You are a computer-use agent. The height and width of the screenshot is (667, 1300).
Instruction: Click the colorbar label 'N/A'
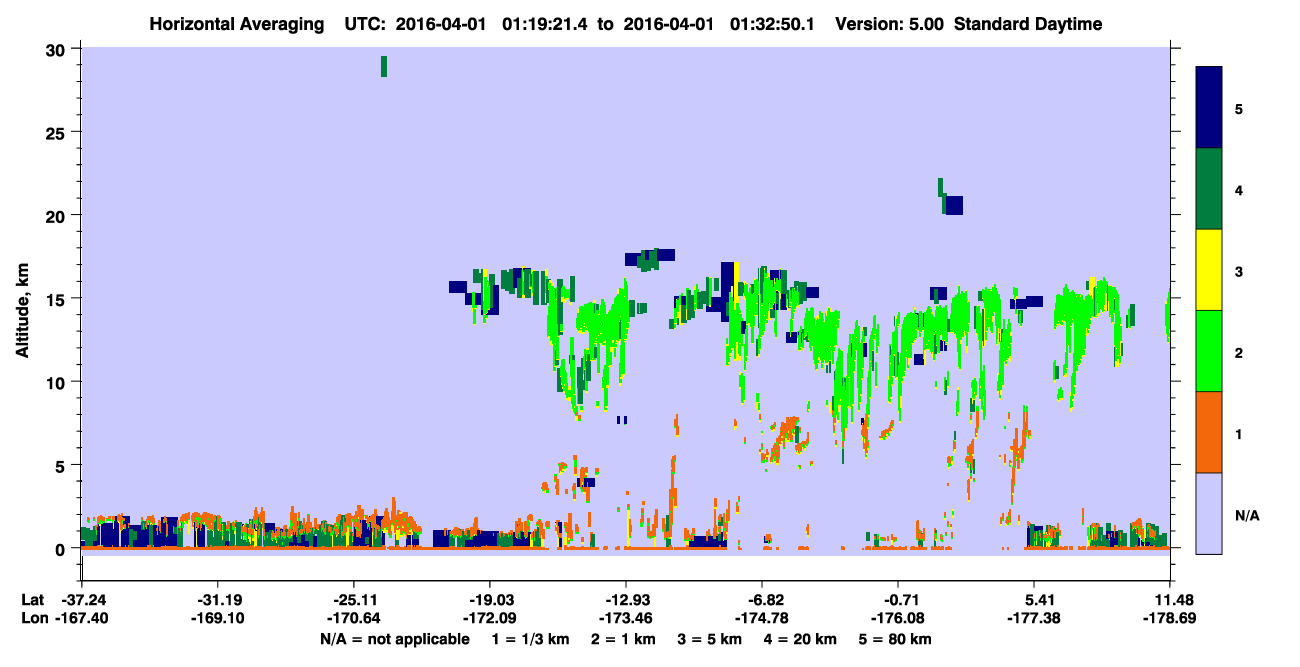point(1247,515)
